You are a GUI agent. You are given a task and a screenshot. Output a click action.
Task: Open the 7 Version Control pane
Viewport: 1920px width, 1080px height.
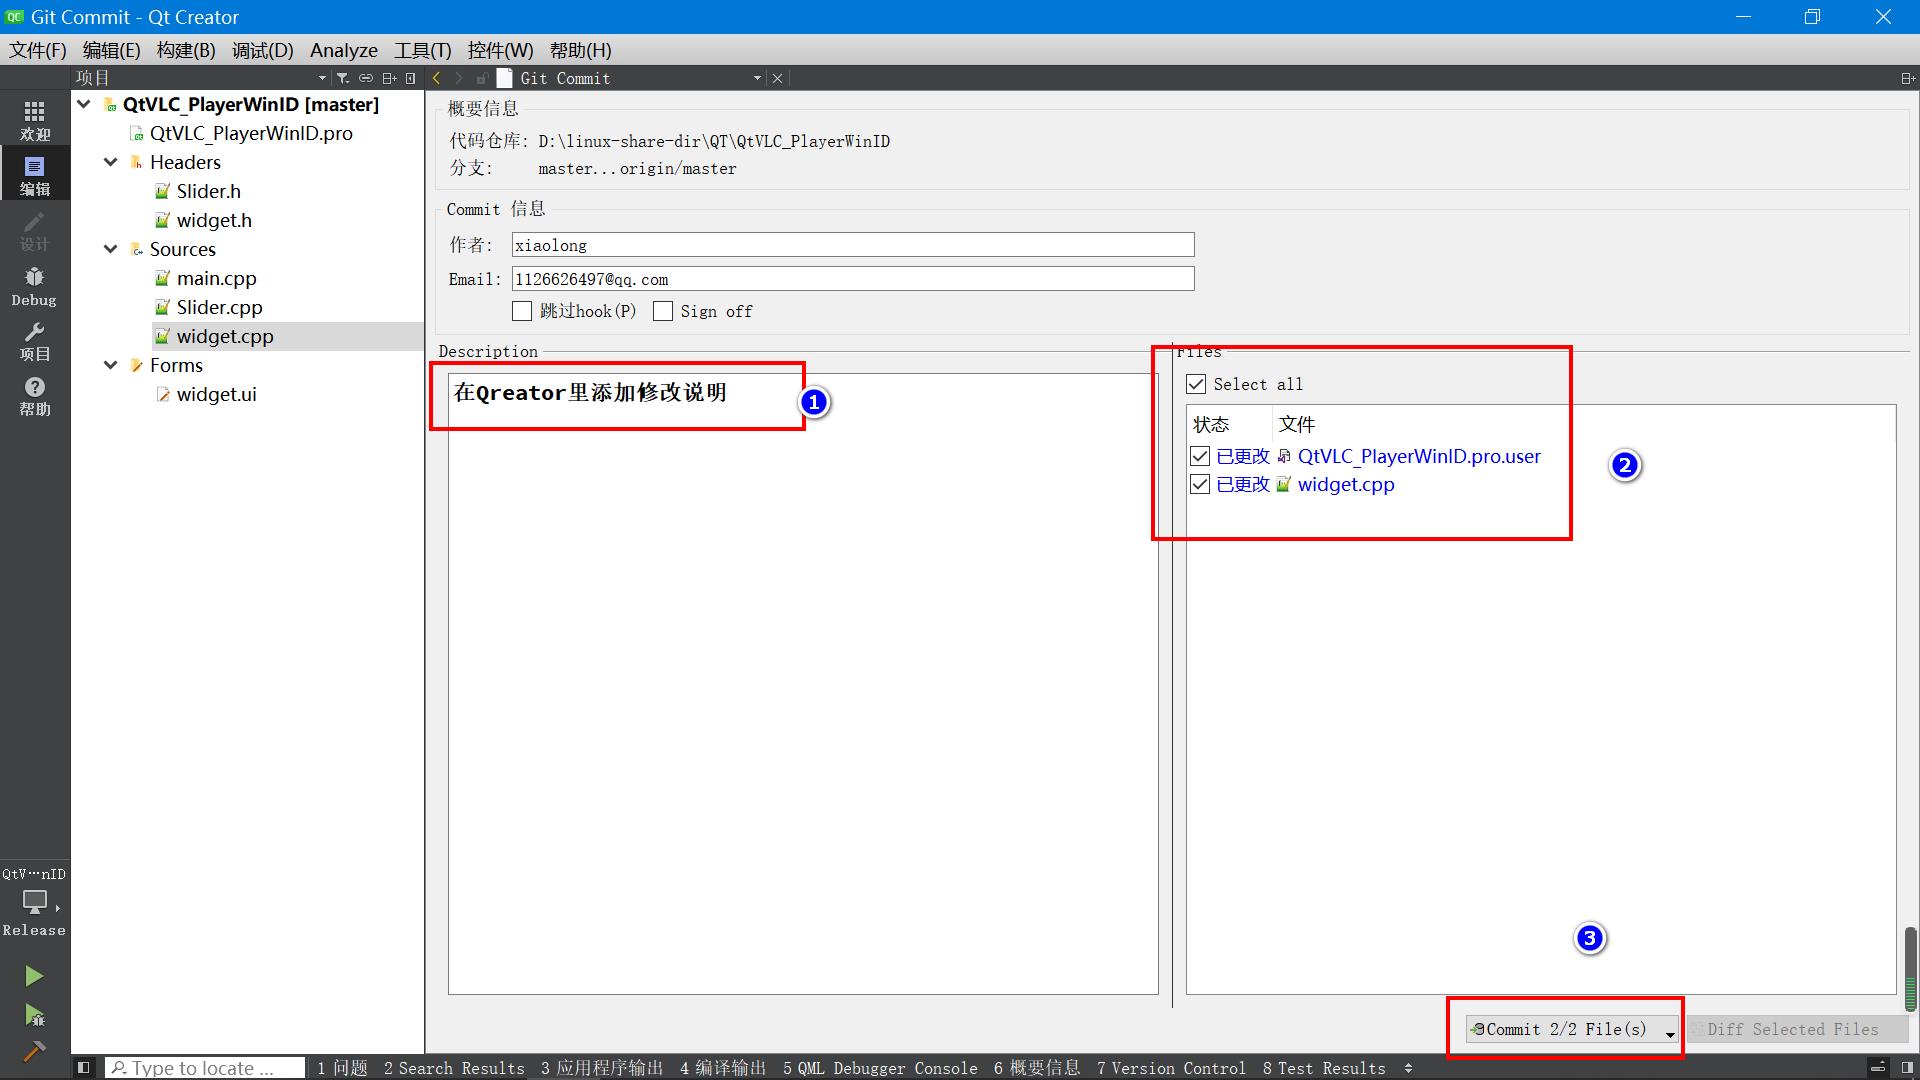[x=1171, y=1068]
